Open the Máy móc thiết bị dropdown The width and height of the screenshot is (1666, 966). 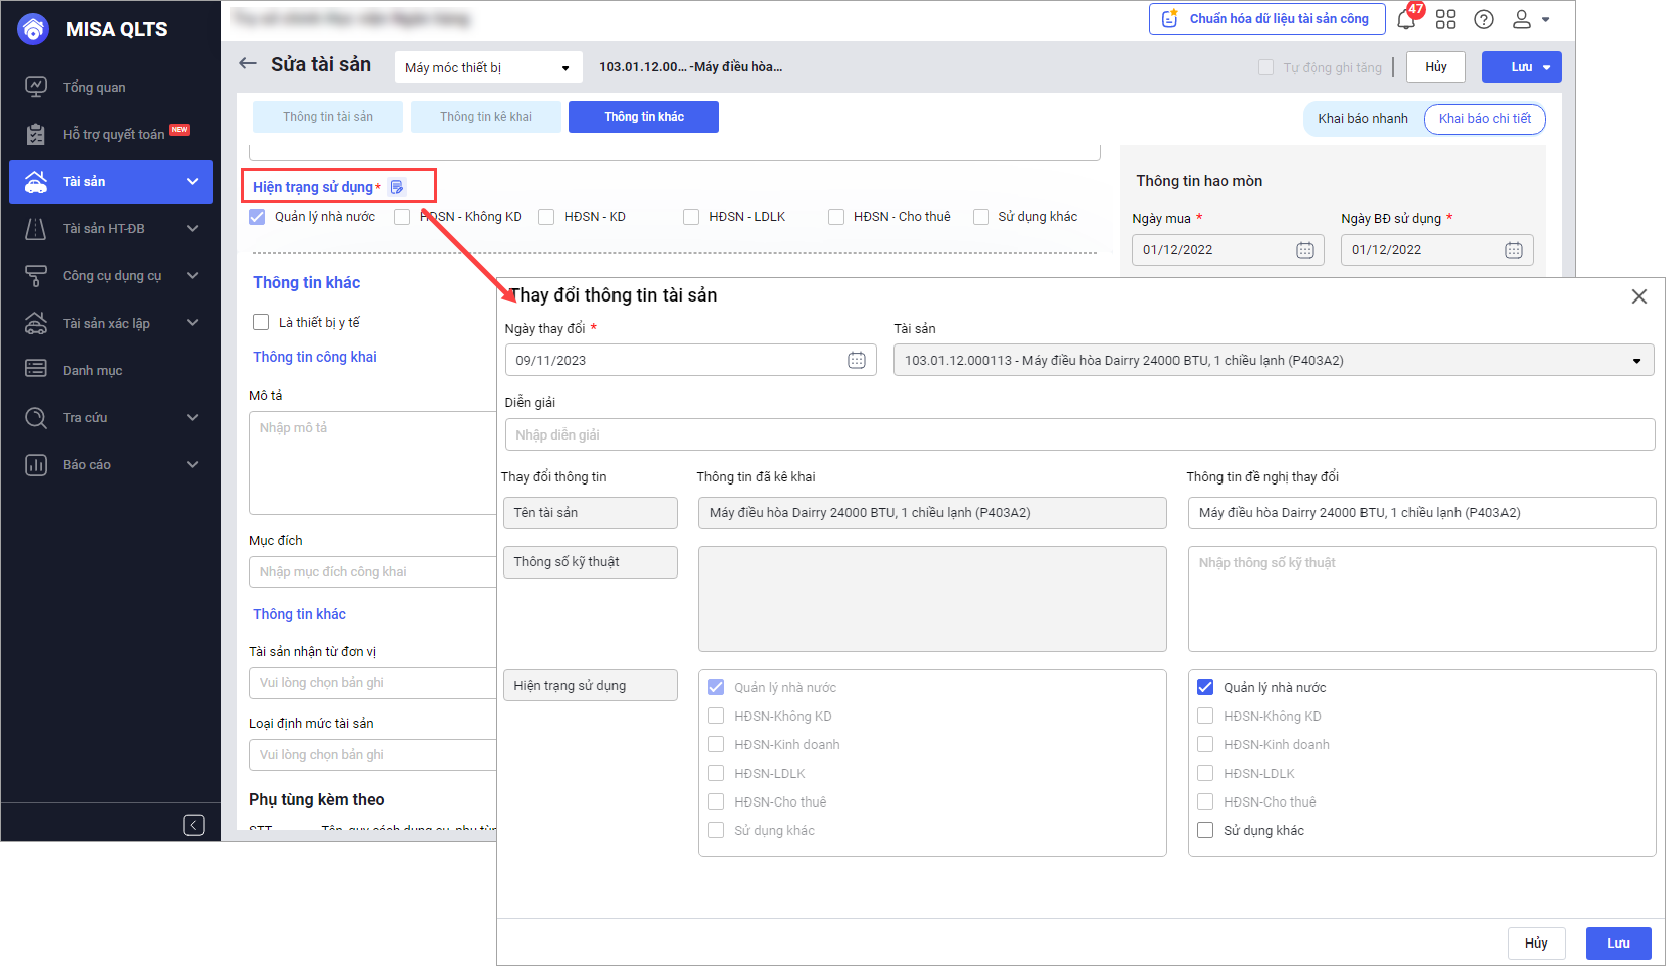point(488,67)
